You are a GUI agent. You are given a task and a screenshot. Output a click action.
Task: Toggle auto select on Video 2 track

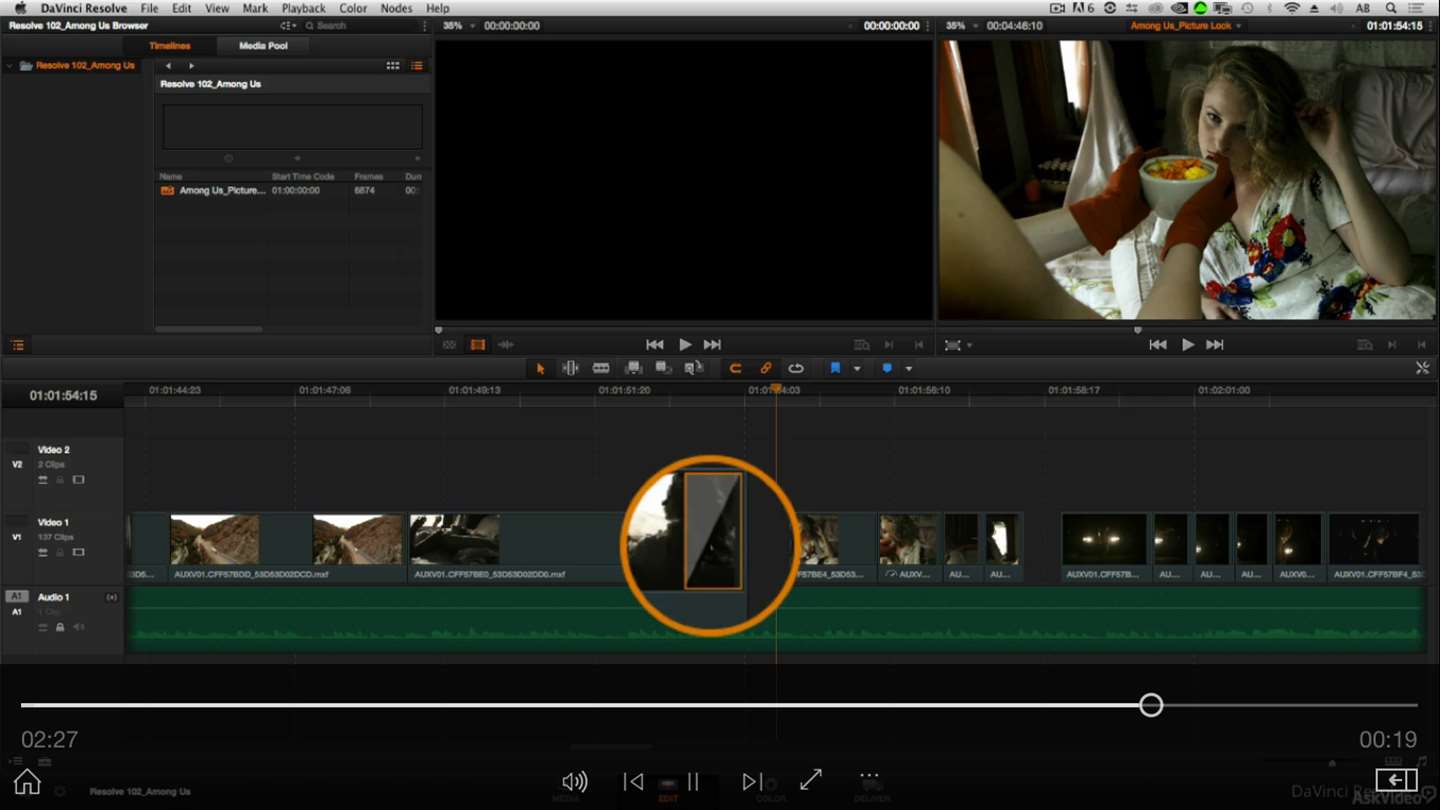pos(43,480)
